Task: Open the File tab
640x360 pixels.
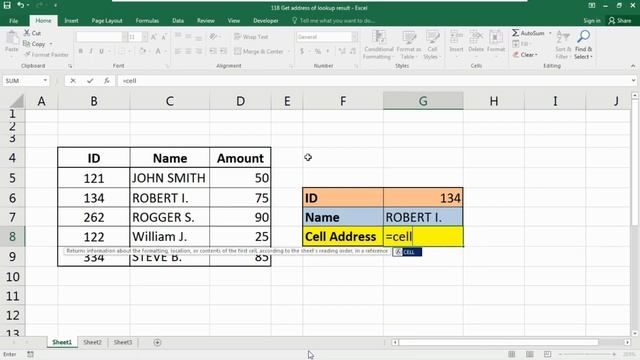Action: tap(13, 20)
